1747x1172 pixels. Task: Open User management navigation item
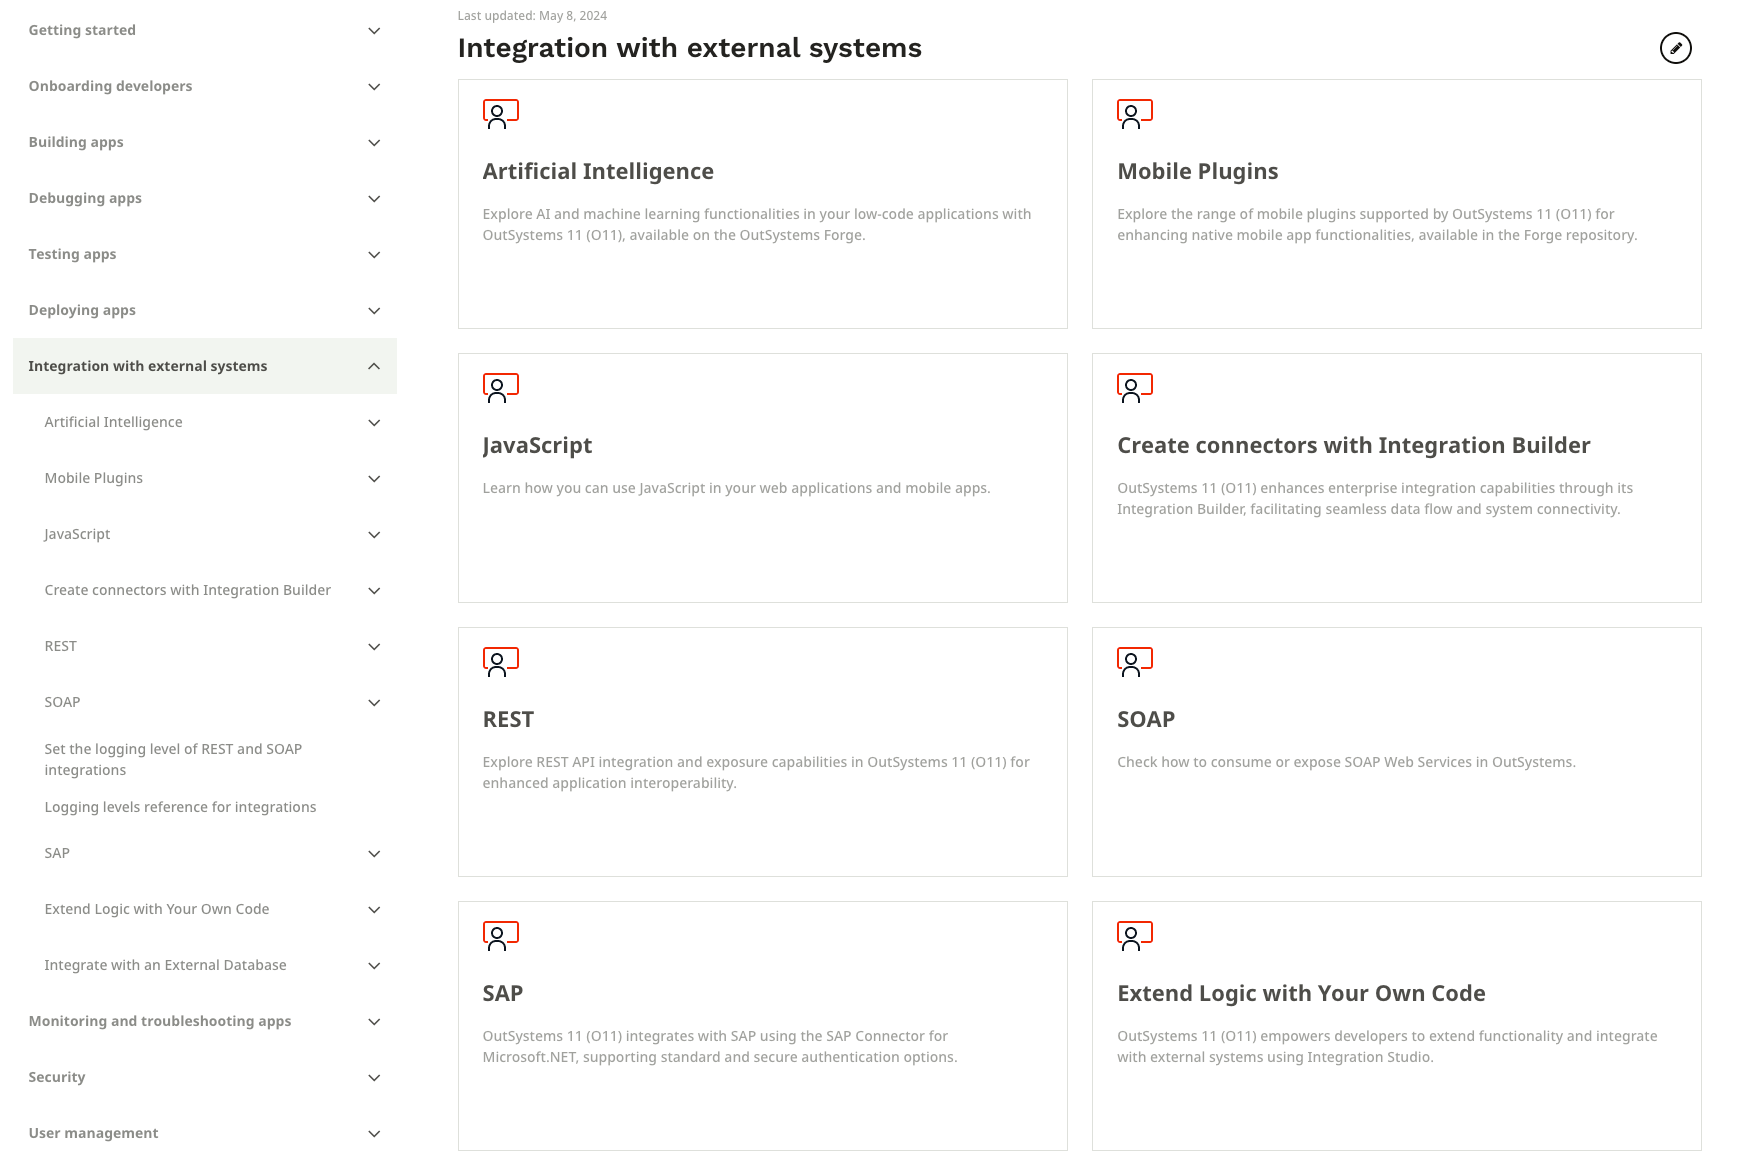(93, 1132)
